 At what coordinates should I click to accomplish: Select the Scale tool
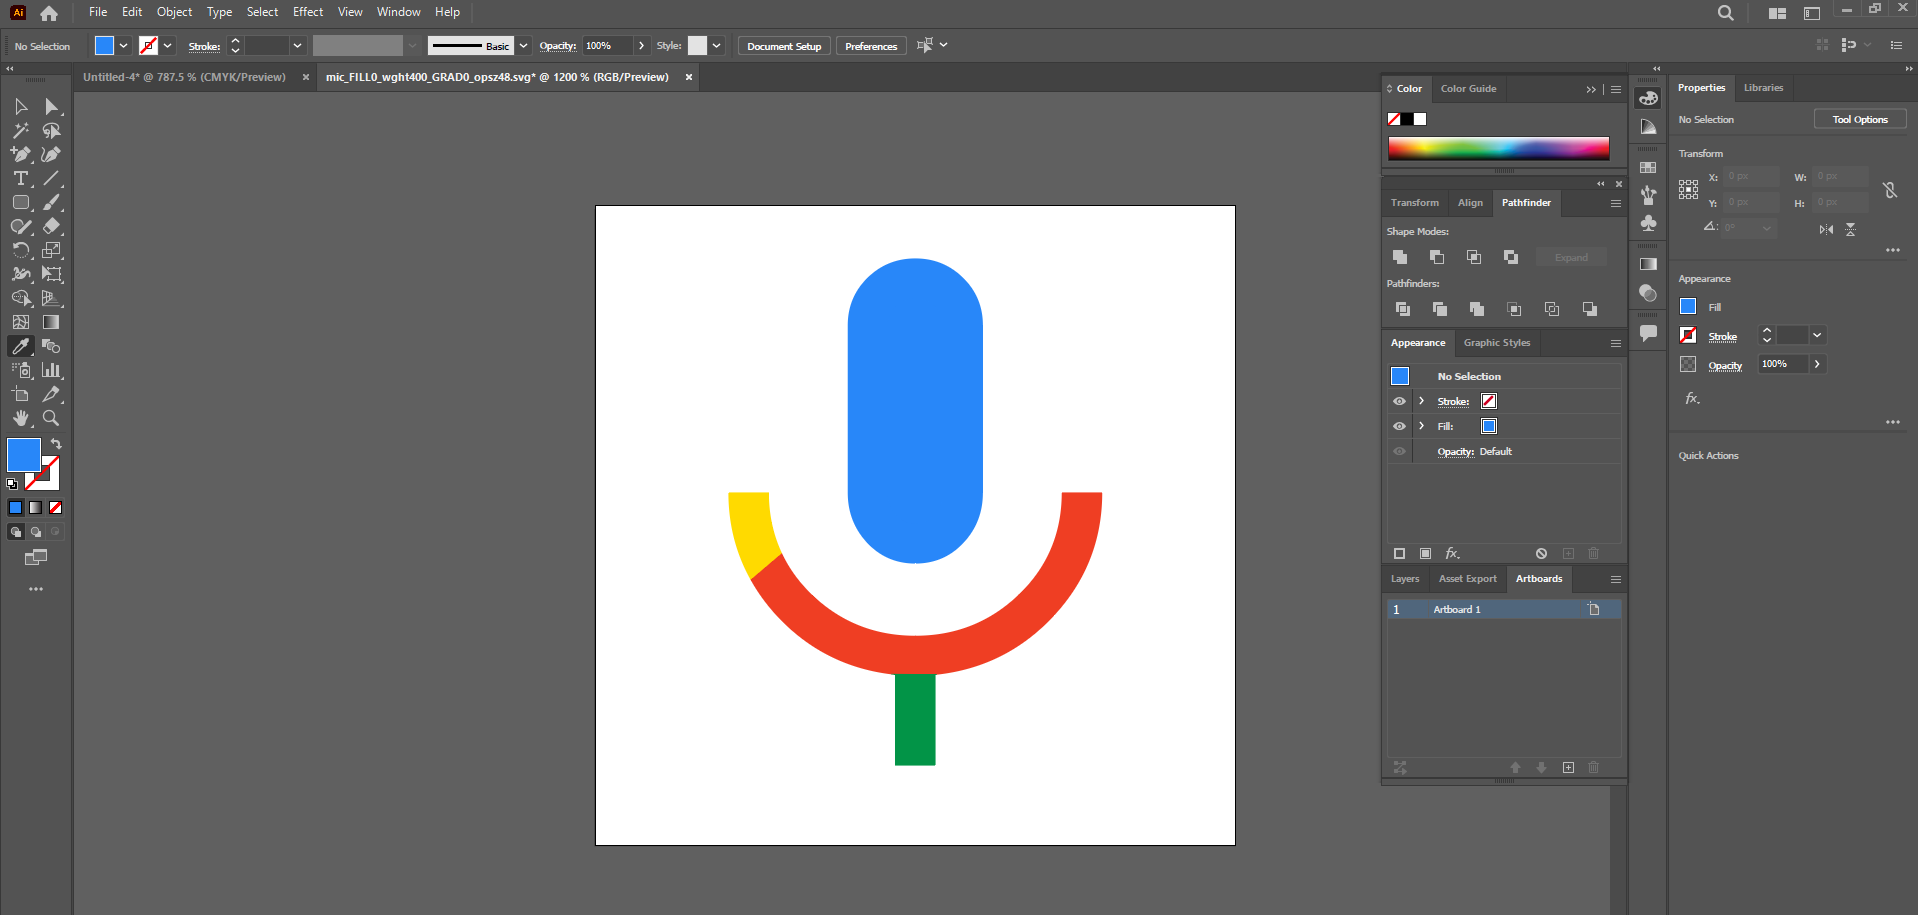pyautogui.click(x=51, y=250)
